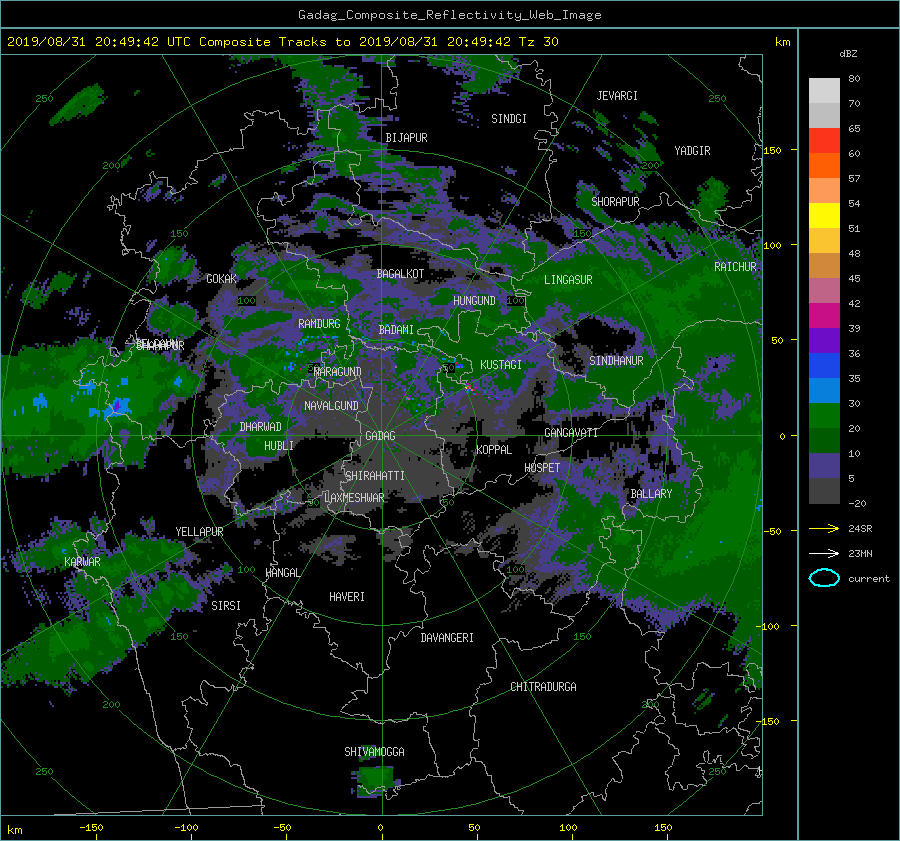The image size is (900, 841).
Task: Click the 150 value on right axis
Action: (x=772, y=150)
